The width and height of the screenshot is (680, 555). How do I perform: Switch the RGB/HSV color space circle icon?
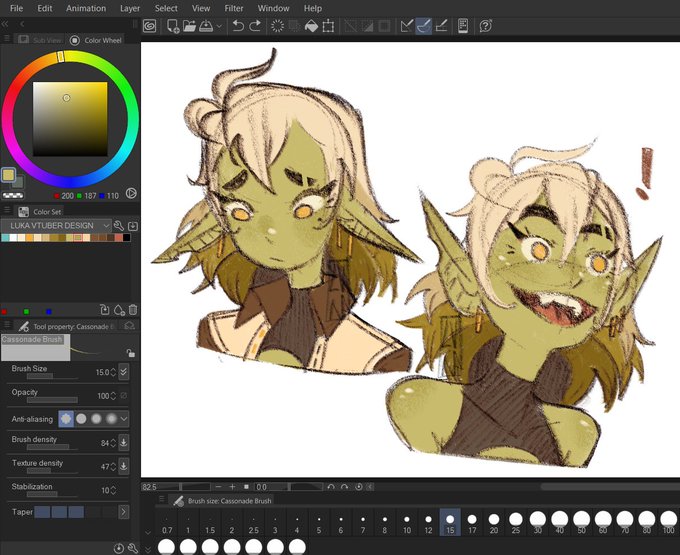(x=131, y=193)
